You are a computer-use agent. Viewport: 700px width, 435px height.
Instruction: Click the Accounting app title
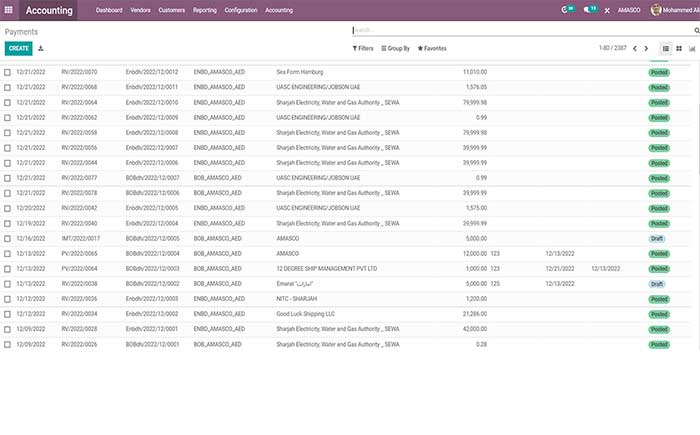pos(49,10)
